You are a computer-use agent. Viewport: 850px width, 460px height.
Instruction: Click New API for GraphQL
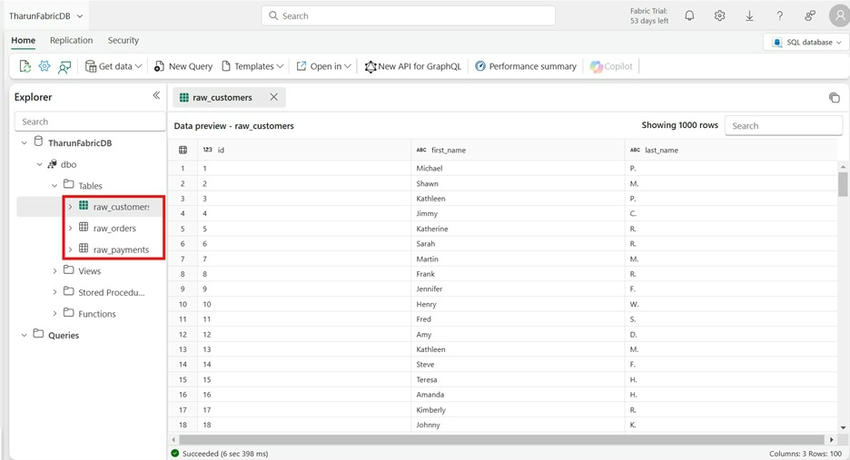[413, 66]
